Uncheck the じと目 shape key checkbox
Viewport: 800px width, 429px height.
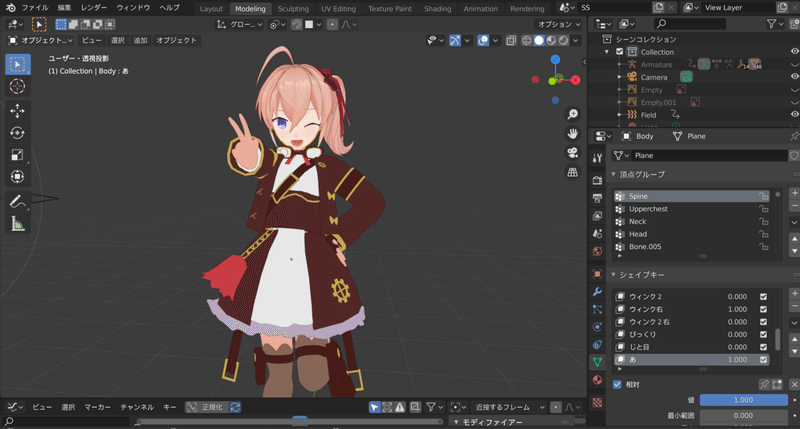(763, 347)
